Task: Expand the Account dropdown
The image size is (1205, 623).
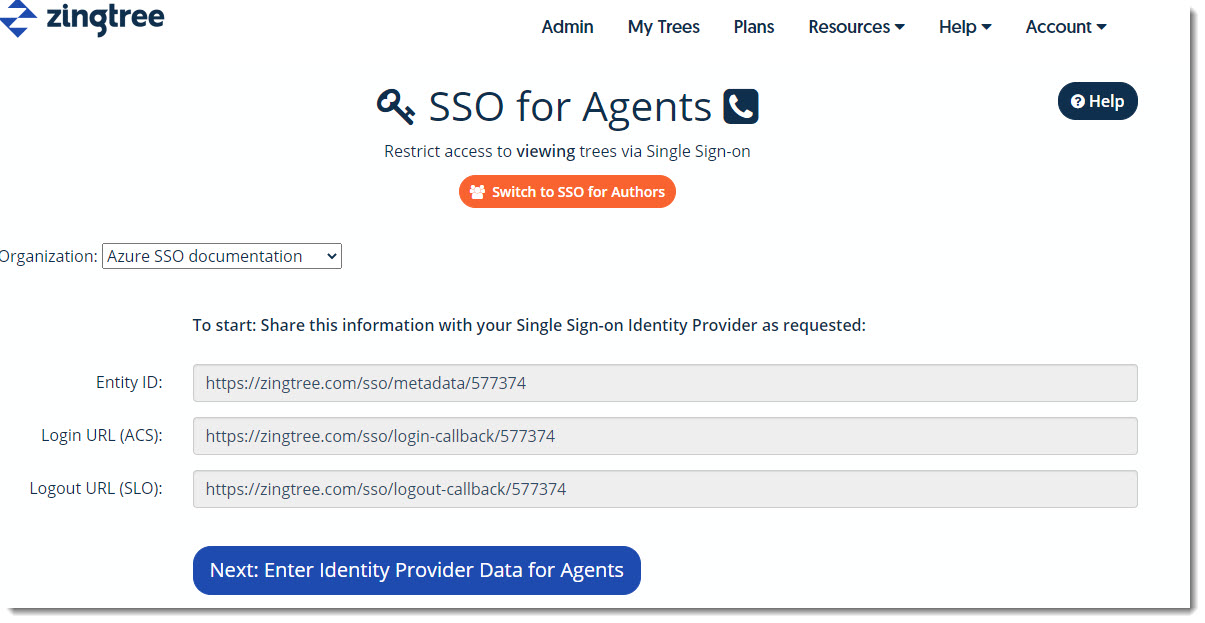Action: click(x=1064, y=27)
